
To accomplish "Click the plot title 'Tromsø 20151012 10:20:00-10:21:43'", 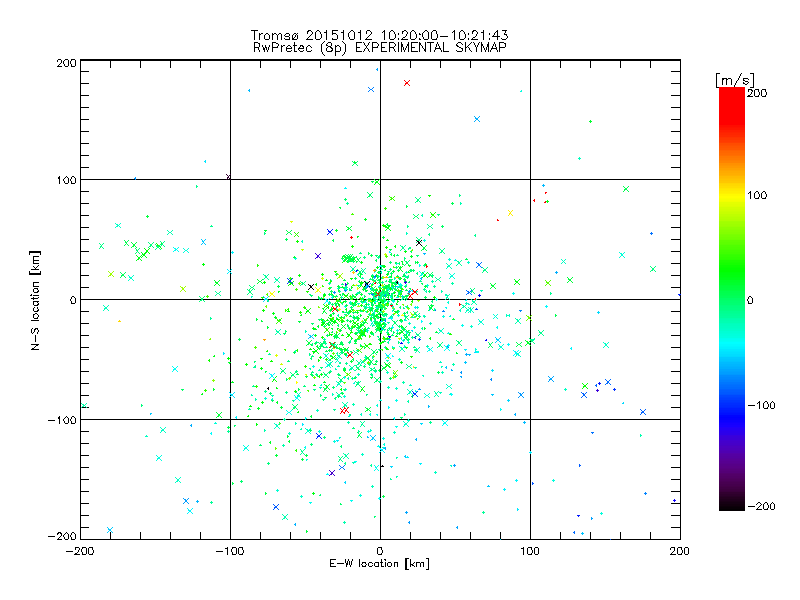I will tap(379, 35).
